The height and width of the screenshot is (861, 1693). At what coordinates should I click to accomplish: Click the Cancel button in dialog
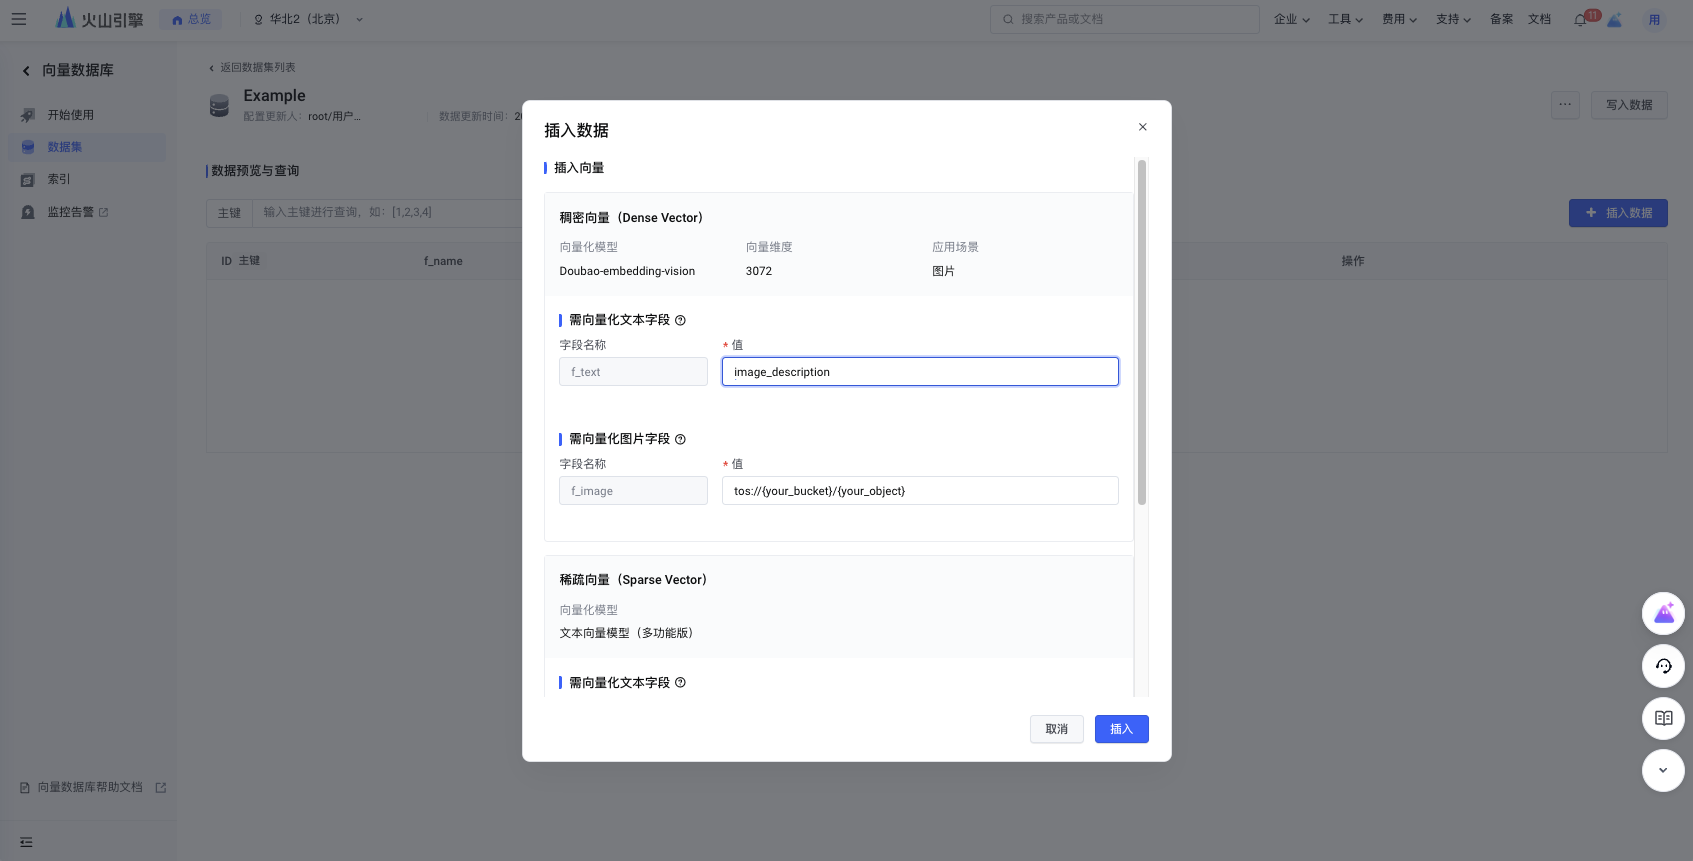[x=1056, y=729]
